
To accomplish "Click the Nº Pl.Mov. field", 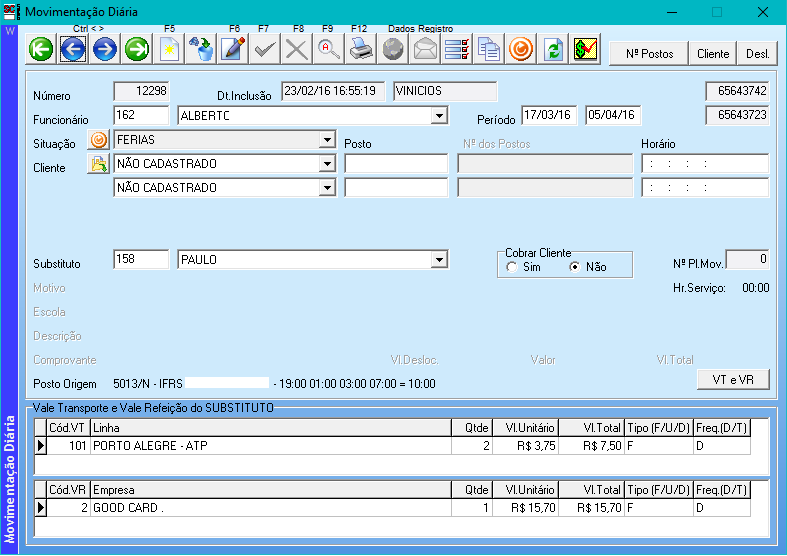I will 747,259.
